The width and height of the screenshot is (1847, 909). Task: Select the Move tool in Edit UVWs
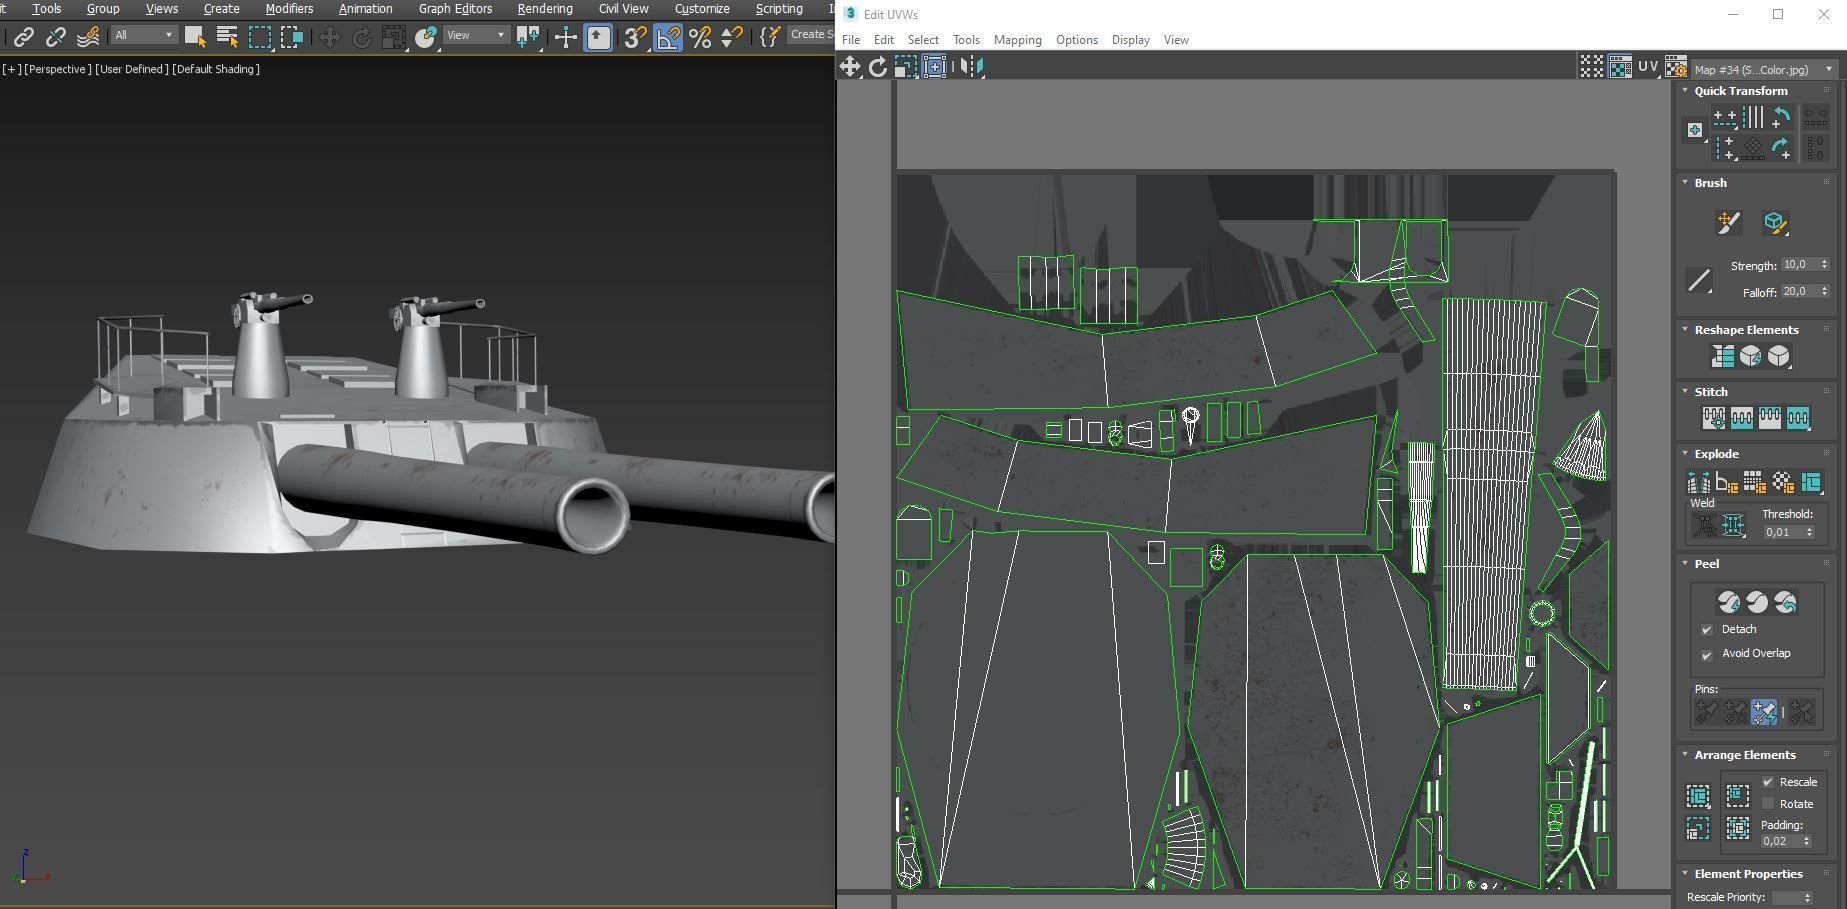click(x=849, y=67)
